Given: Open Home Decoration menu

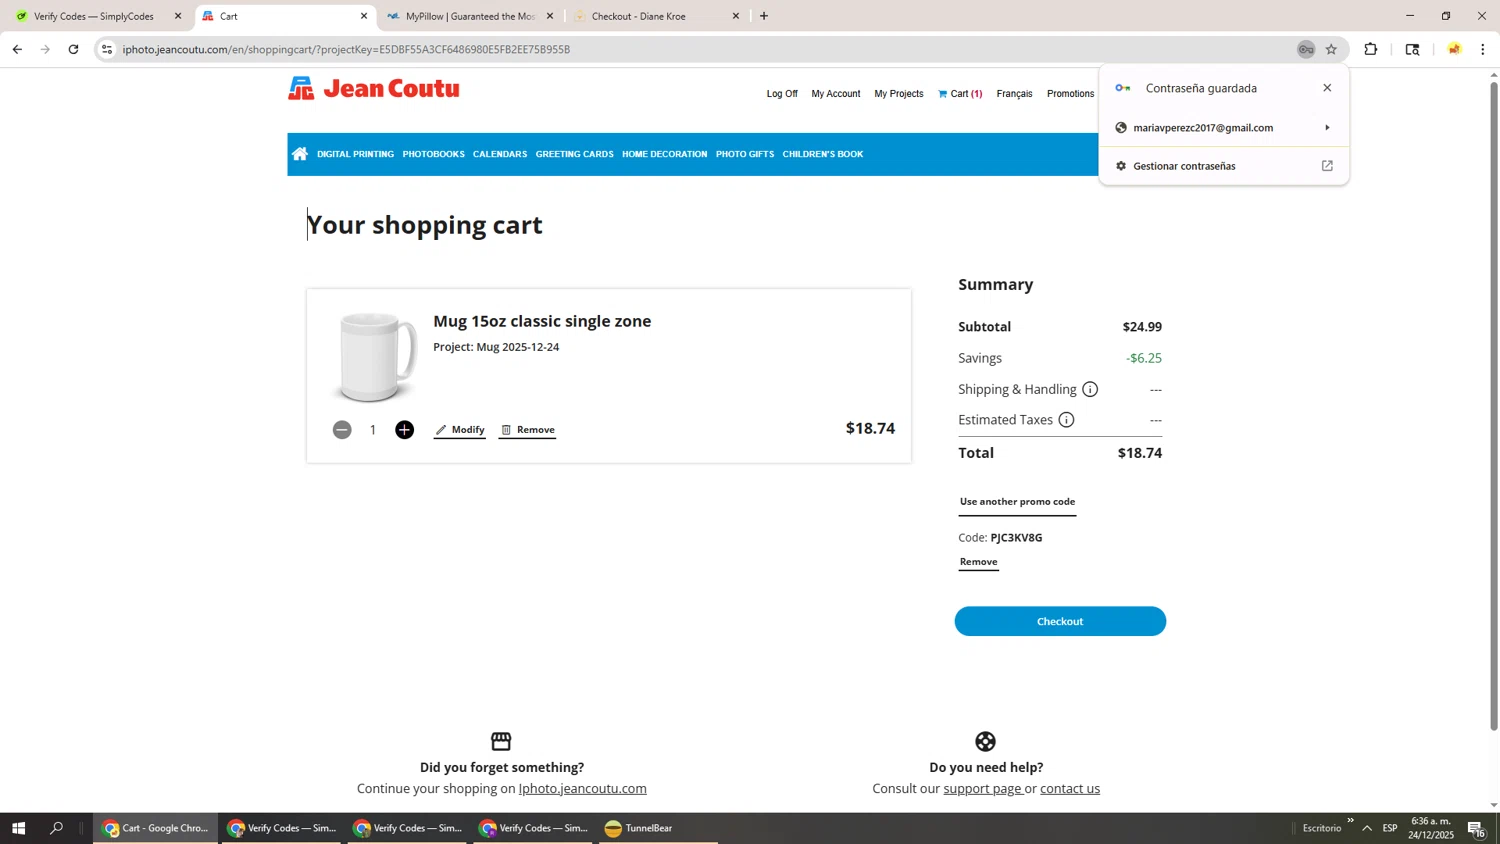Looking at the screenshot, I should coord(664,154).
